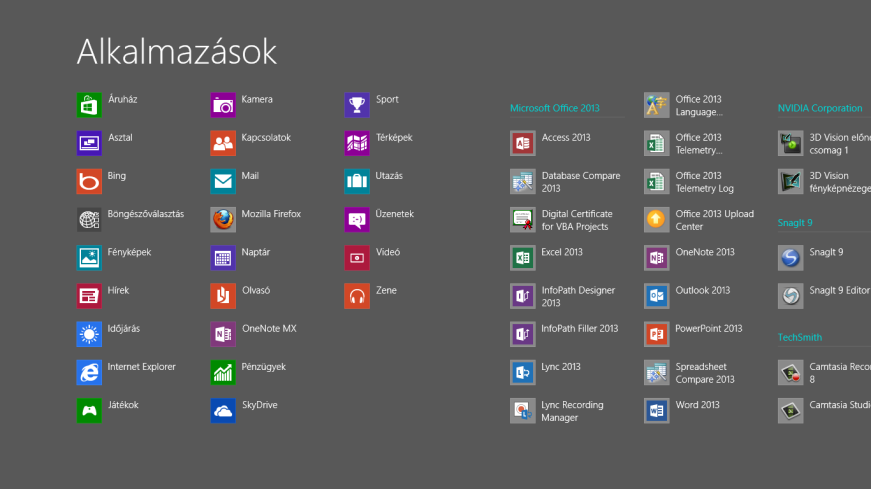The height and width of the screenshot is (489, 871).
Task: Launch the Word 2013 icon
Action: 657,411
